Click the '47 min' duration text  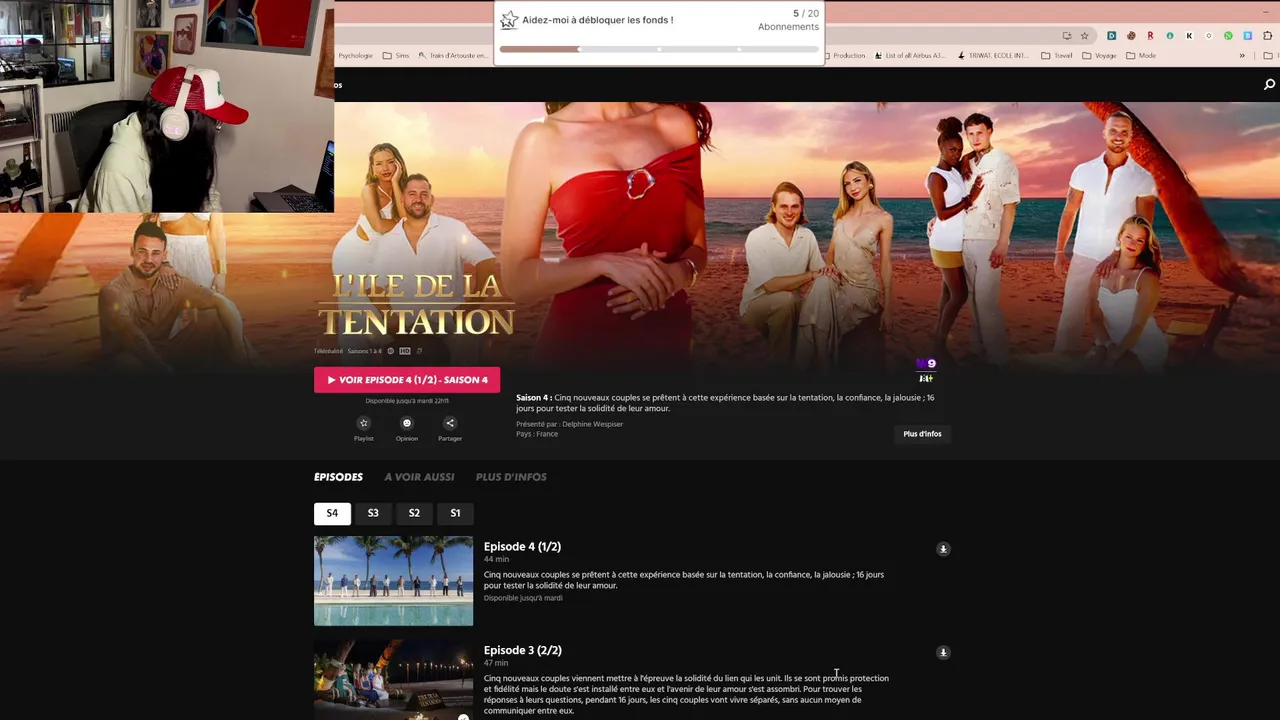[496, 663]
